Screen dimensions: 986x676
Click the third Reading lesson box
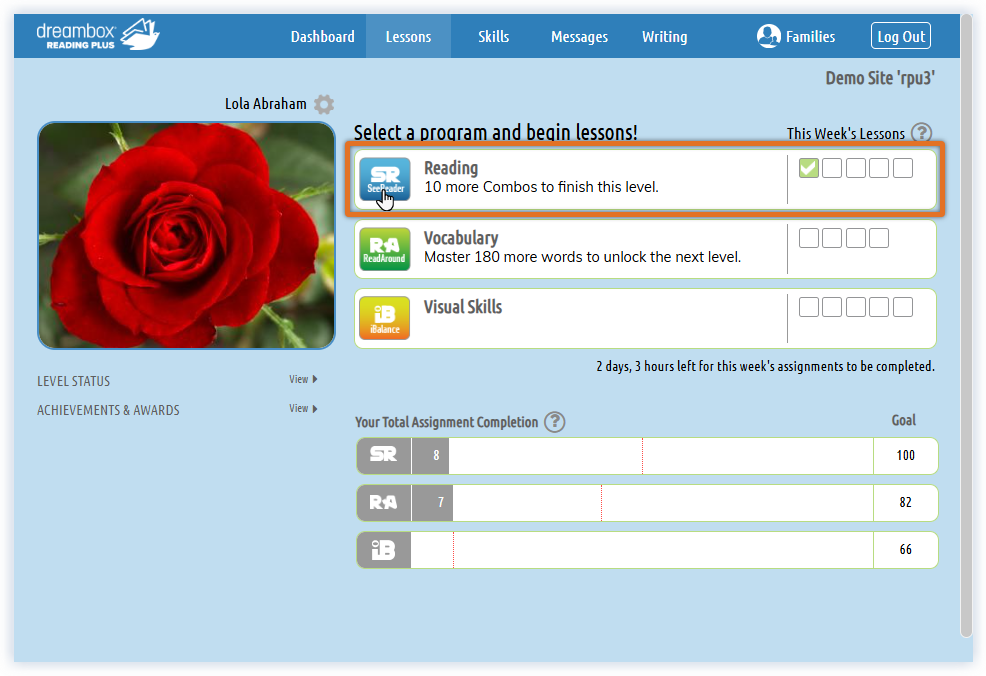tap(856, 168)
